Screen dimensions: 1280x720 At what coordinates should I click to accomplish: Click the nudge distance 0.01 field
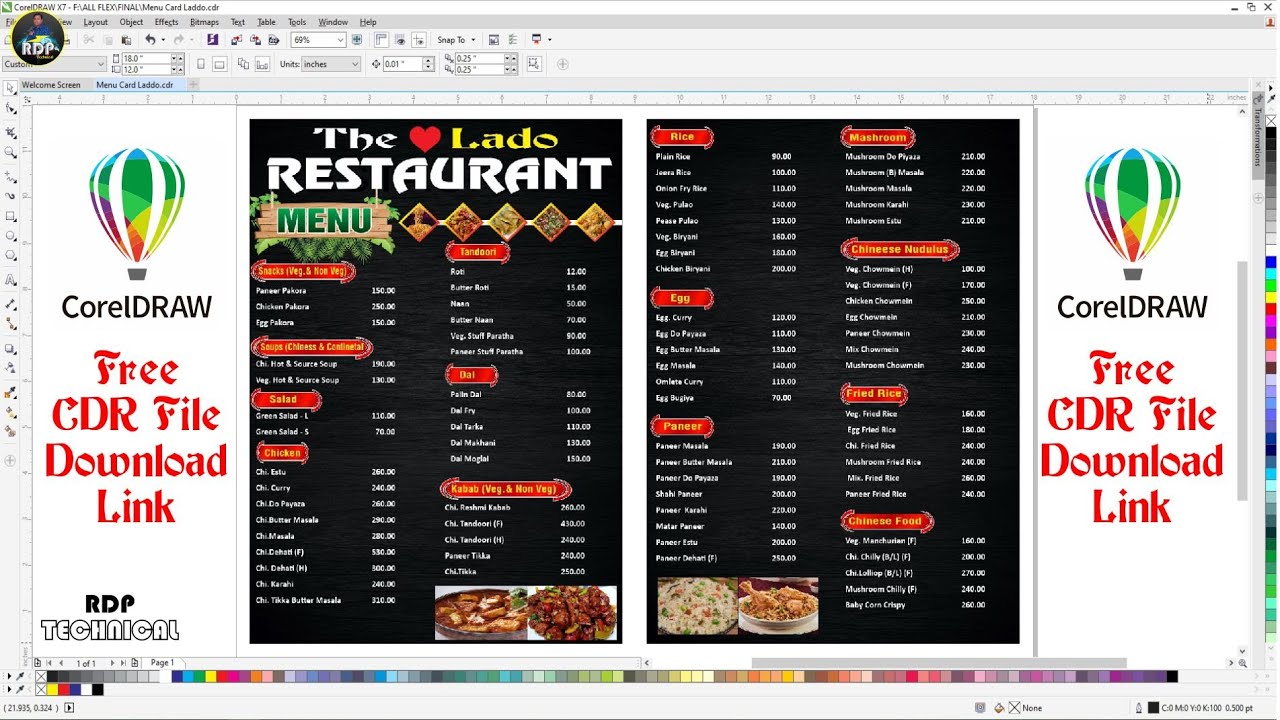(403, 64)
